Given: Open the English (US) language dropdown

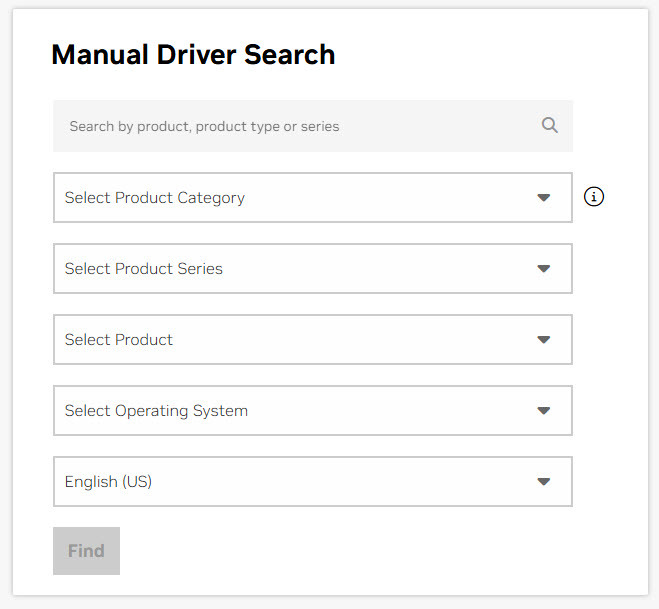Looking at the screenshot, I should 312,482.
